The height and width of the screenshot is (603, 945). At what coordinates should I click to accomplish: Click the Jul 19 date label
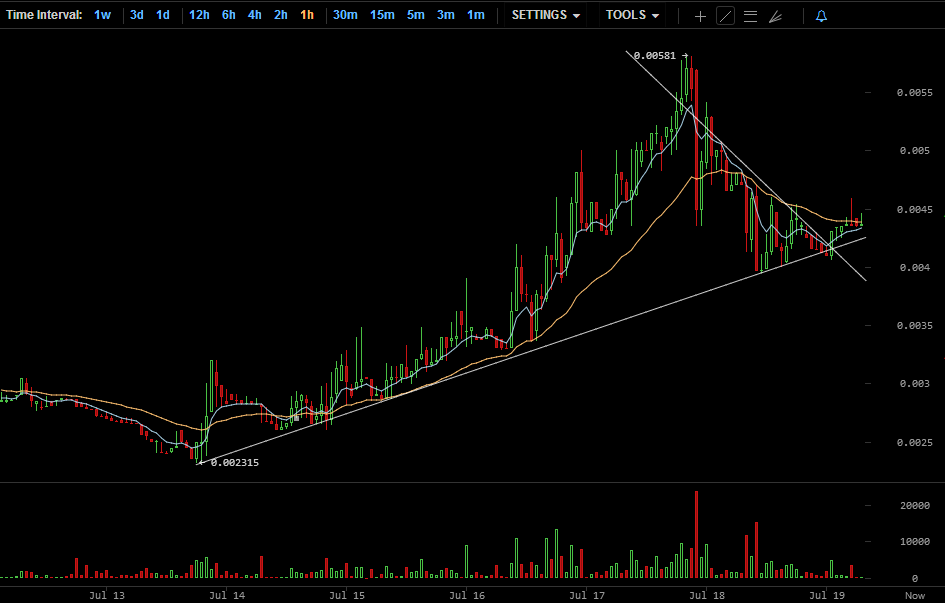827,595
